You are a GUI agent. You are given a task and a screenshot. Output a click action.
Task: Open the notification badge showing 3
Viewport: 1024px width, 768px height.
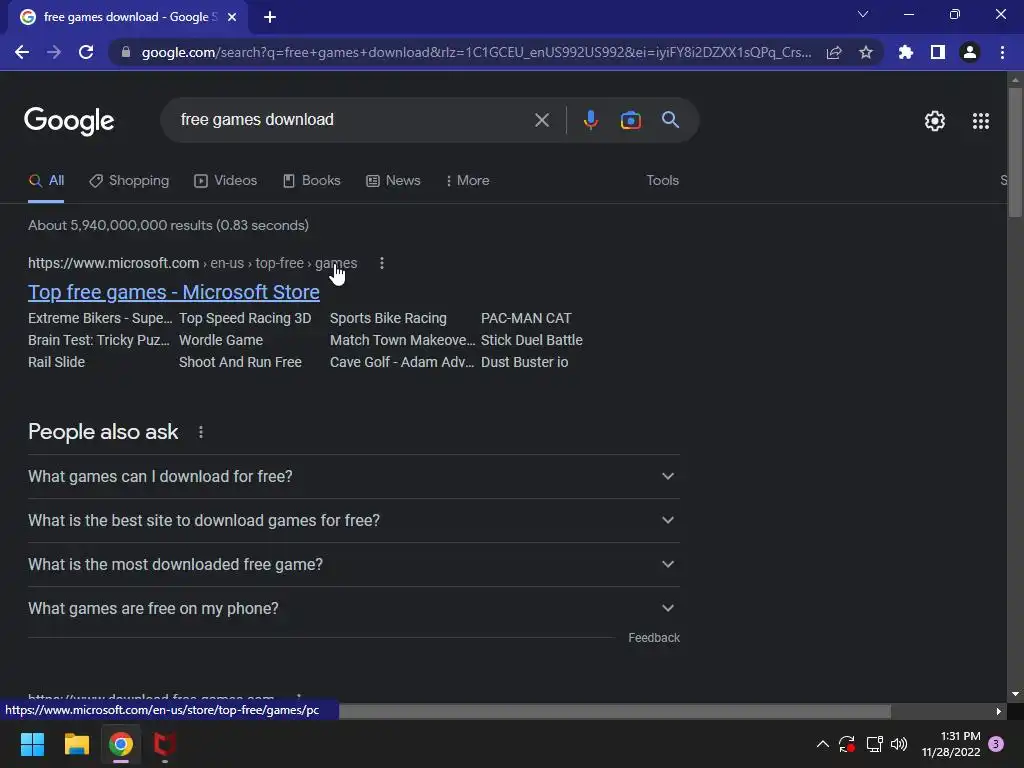coord(996,744)
